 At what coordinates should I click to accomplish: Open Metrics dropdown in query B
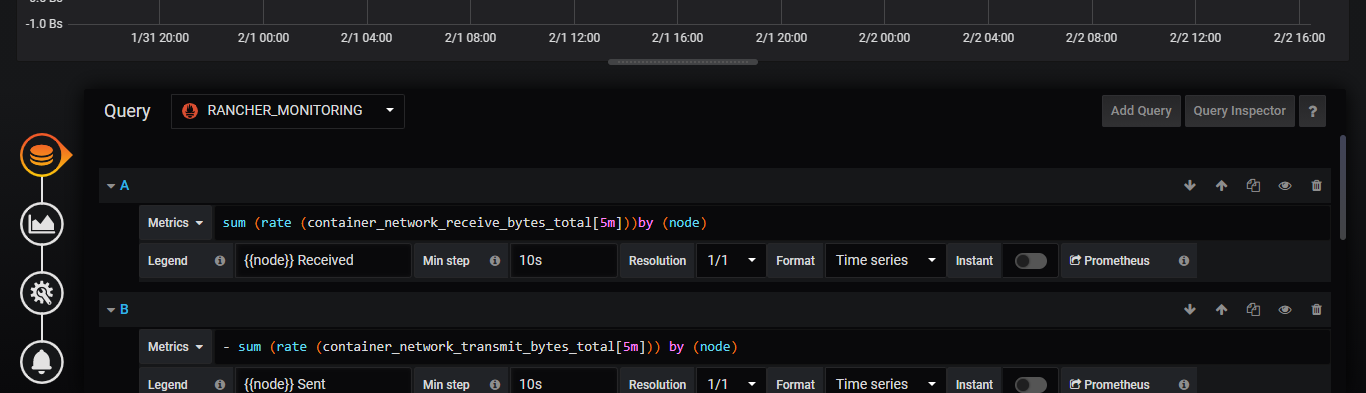tap(176, 347)
